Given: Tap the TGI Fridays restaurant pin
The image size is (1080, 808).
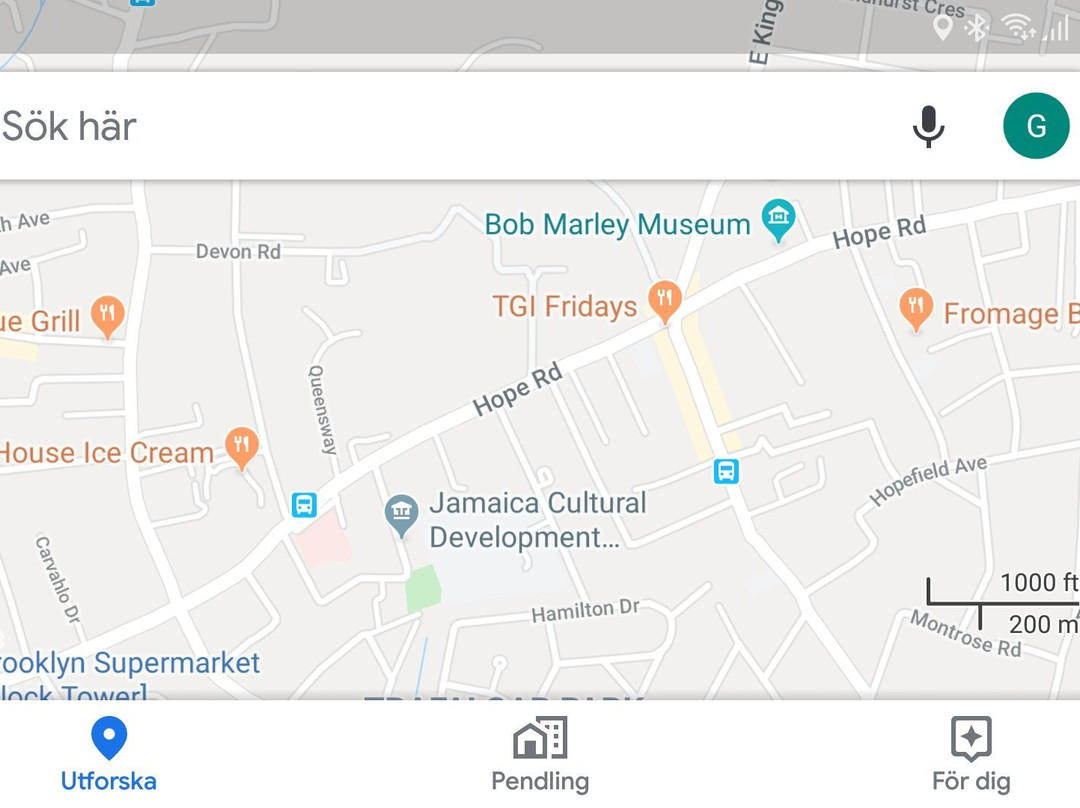Looking at the screenshot, I should pos(665,302).
